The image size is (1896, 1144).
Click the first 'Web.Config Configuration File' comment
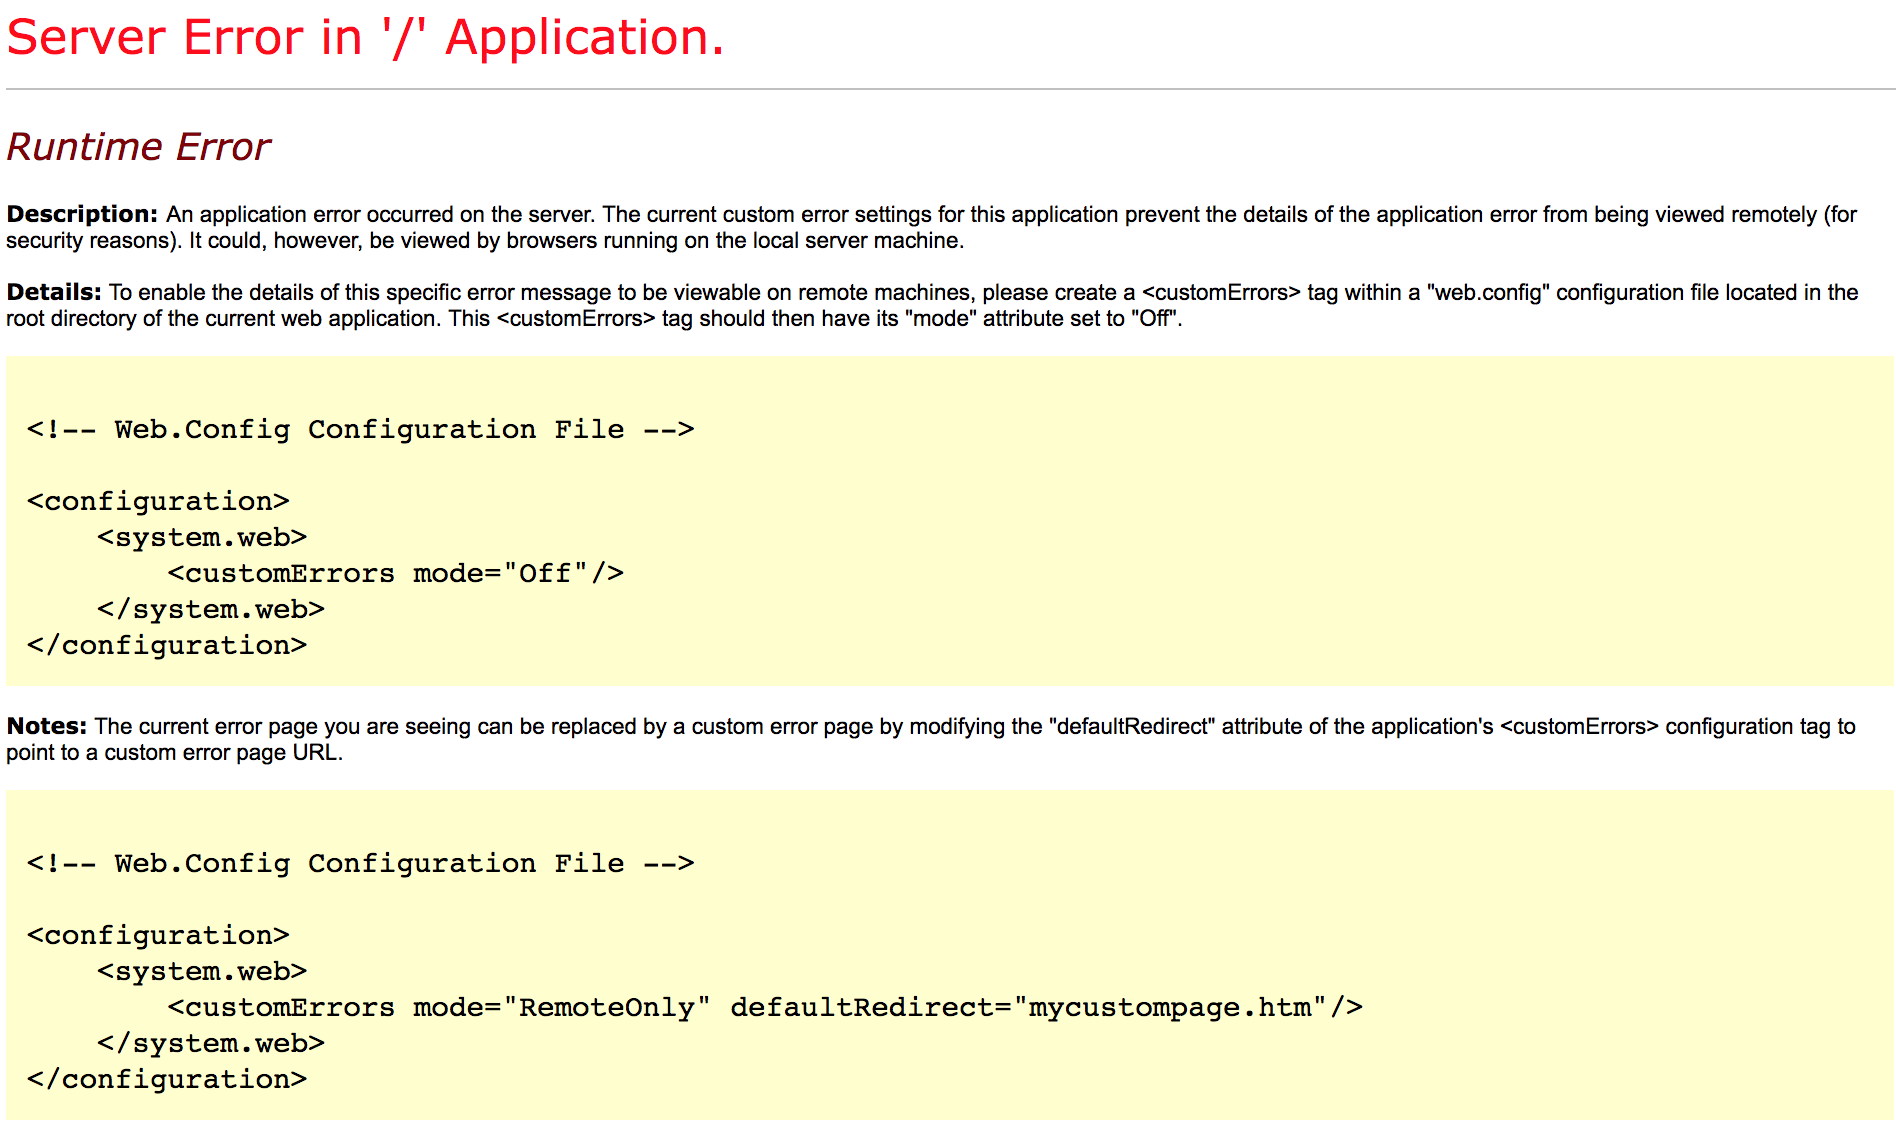coord(360,429)
